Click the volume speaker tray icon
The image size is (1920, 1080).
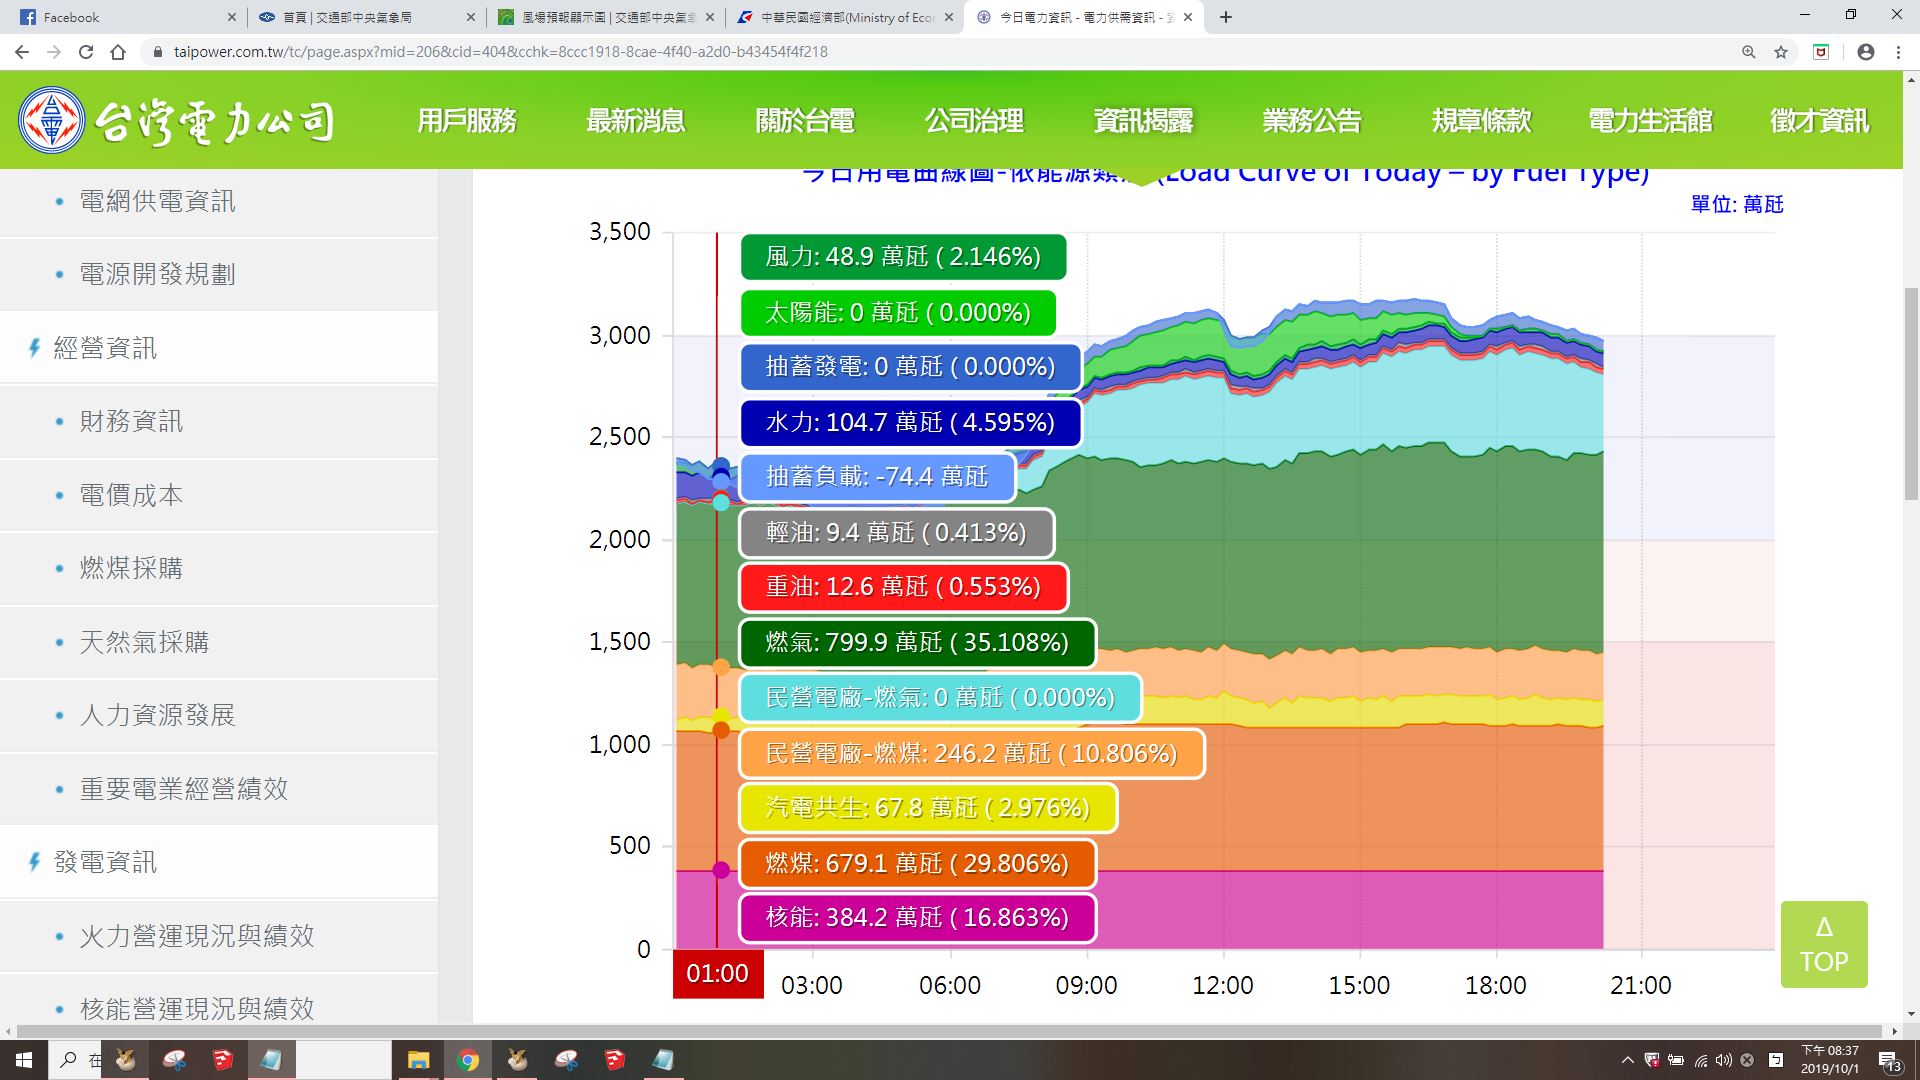point(1723,1060)
